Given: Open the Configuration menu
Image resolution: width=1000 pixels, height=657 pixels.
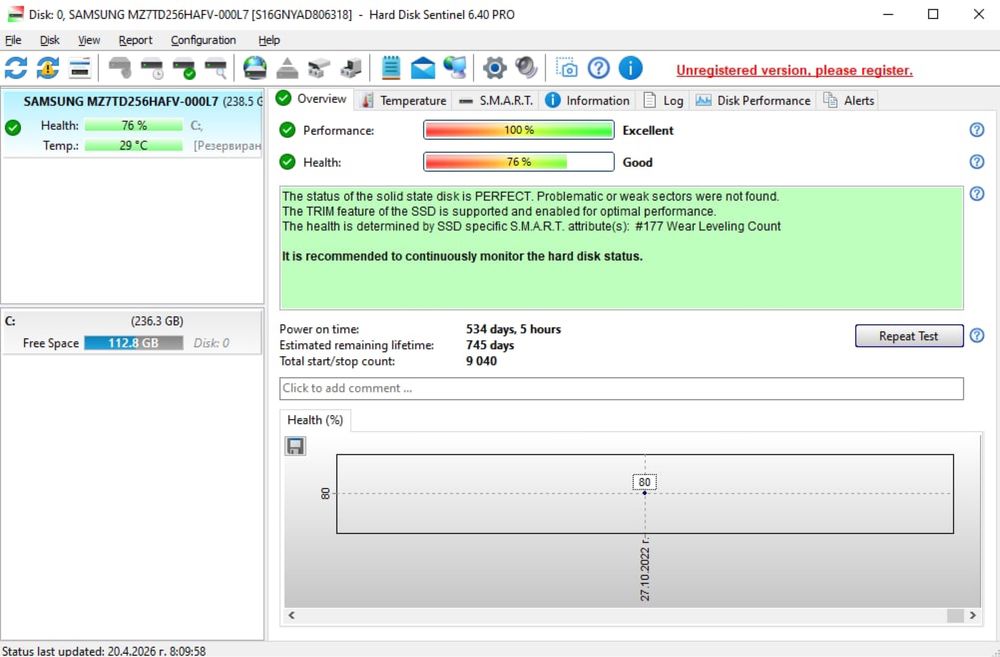Looking at the screenshot, I should pos(203,40).
